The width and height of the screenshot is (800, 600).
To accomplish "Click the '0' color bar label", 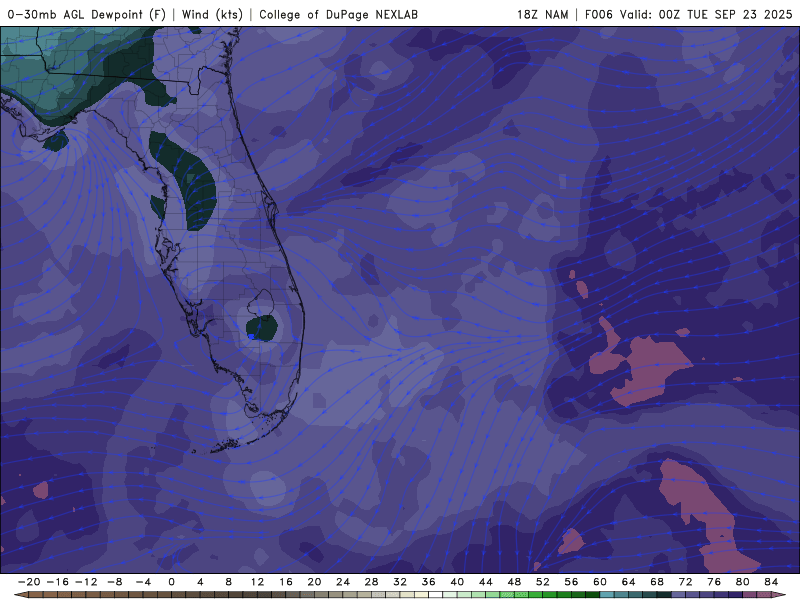I will (x=171, y=582).
